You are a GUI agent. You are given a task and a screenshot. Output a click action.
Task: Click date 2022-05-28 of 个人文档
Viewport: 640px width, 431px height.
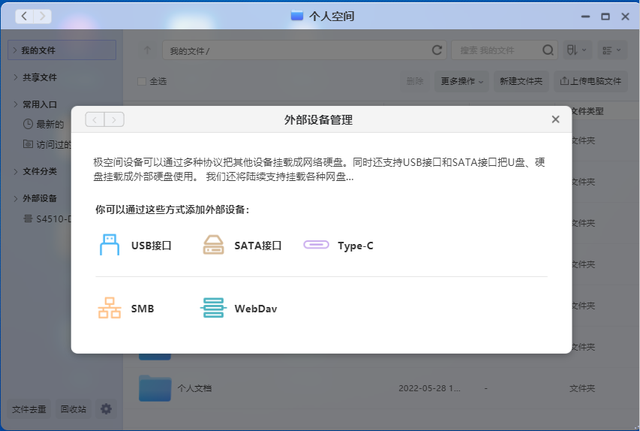click(x=429, y=388)
